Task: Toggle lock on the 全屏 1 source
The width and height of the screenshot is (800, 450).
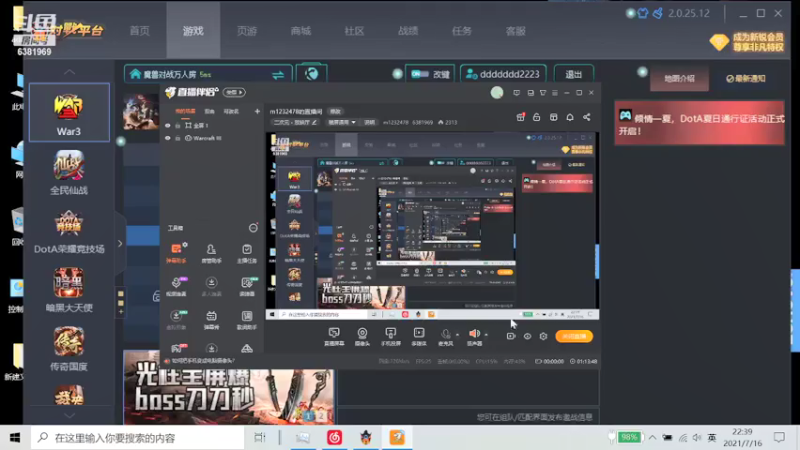Action: pos(178,125)
